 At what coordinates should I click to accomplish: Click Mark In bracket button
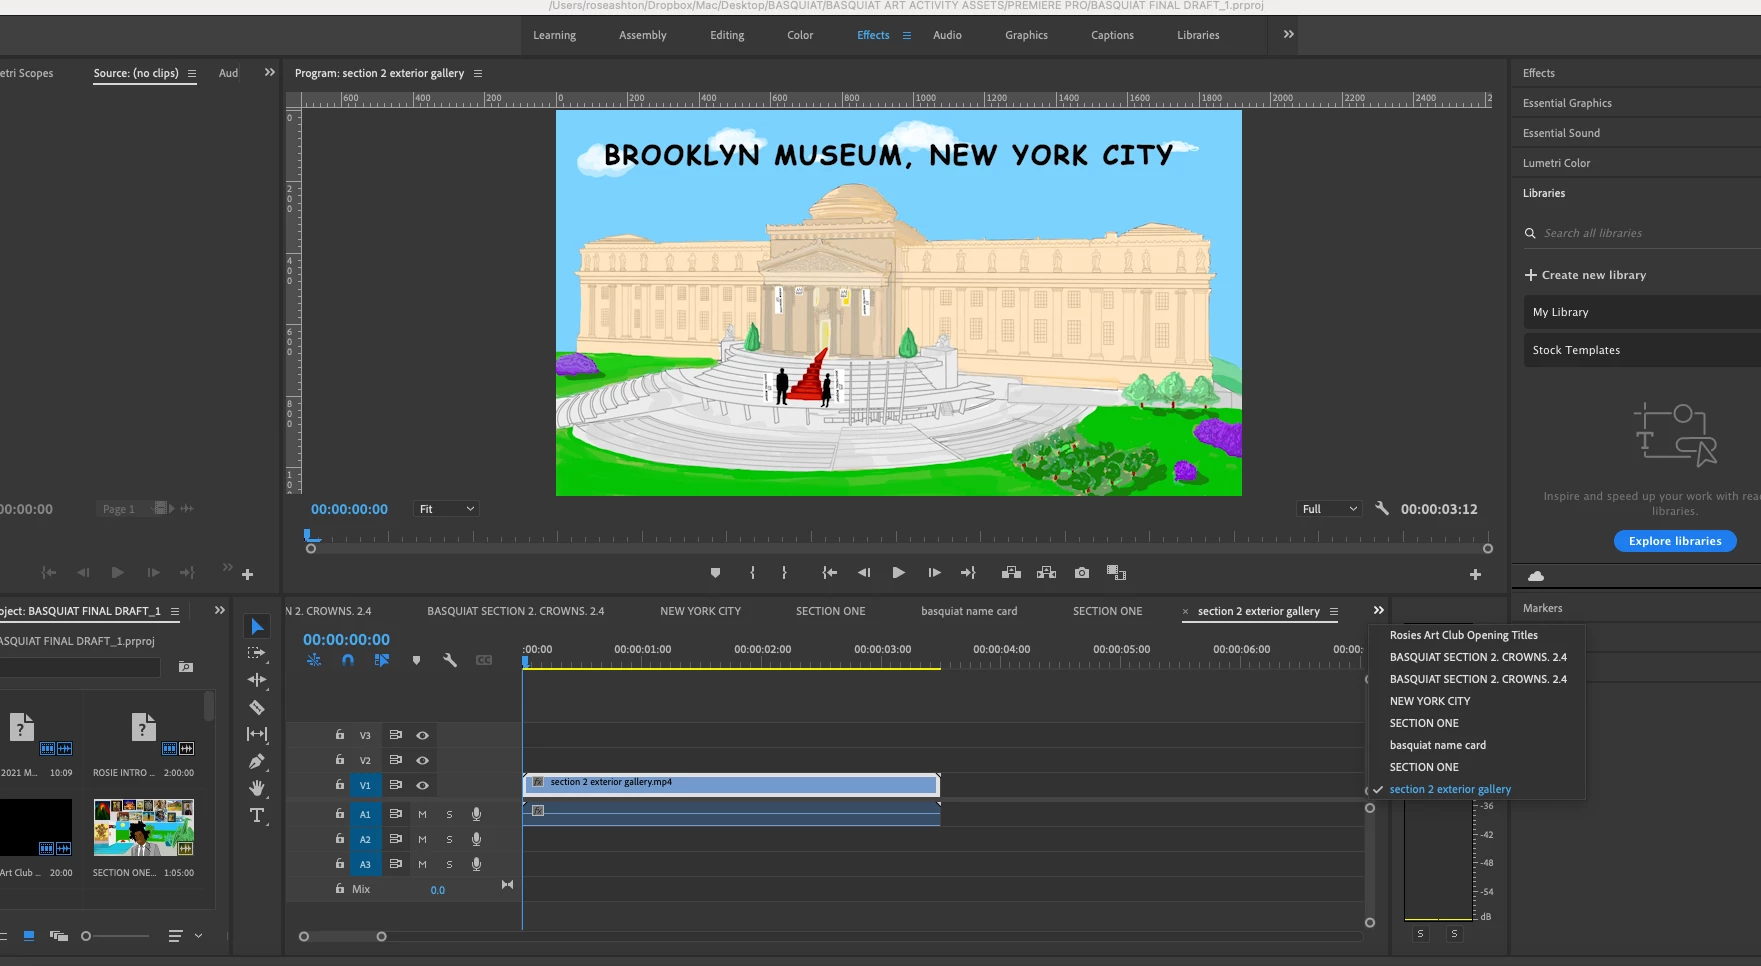753,573
